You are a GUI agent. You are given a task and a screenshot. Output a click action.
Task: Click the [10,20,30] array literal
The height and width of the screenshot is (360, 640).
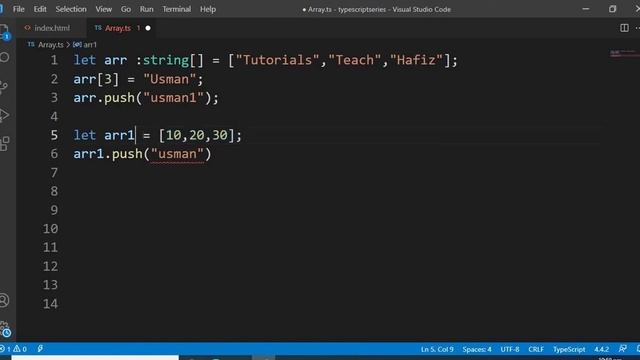tap(197, 135)
